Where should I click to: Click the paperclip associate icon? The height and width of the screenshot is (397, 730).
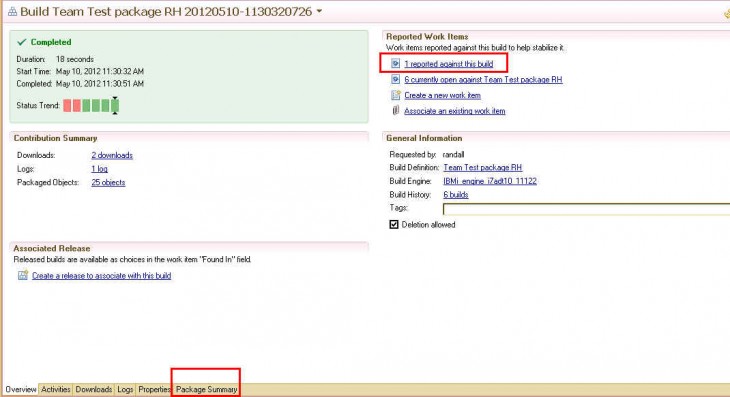[x=395, y=110]
